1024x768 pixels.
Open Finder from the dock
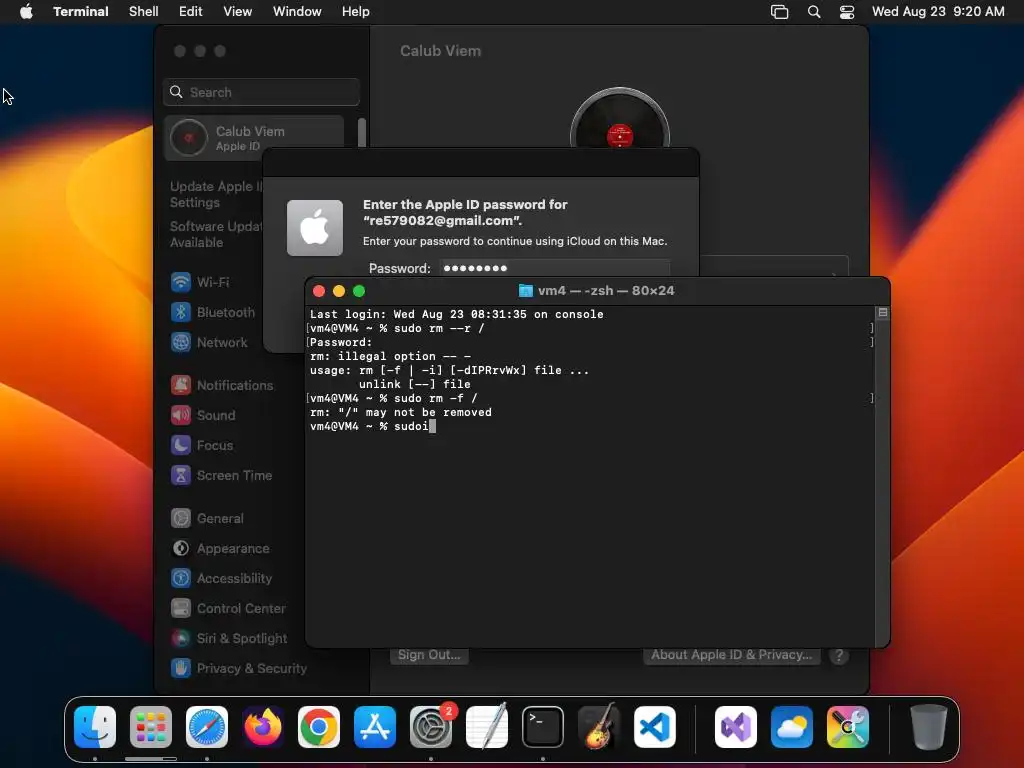click(x=95, y=727)
